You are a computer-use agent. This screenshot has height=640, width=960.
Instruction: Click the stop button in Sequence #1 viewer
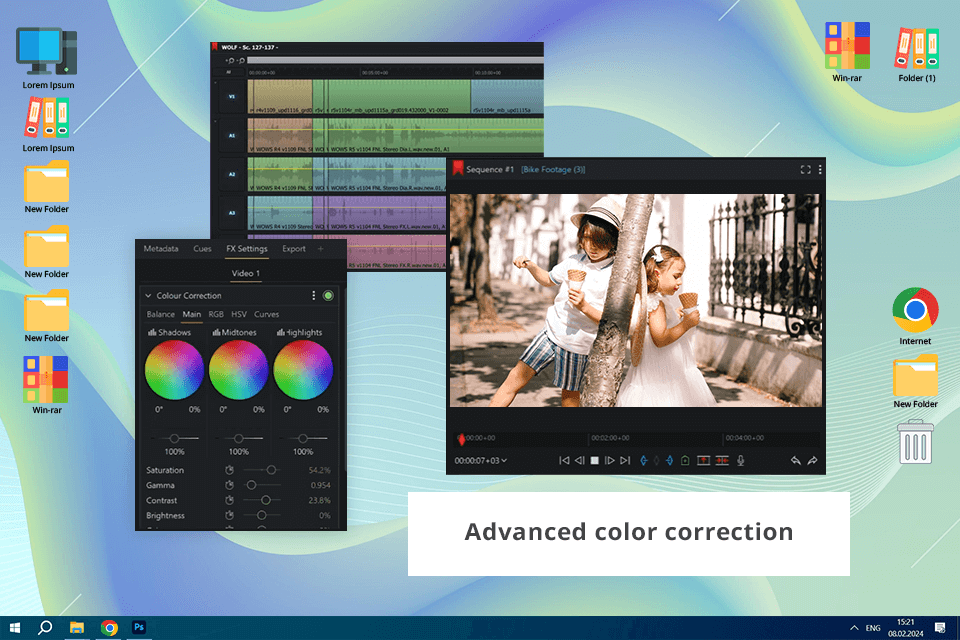(x=594, y=461)
